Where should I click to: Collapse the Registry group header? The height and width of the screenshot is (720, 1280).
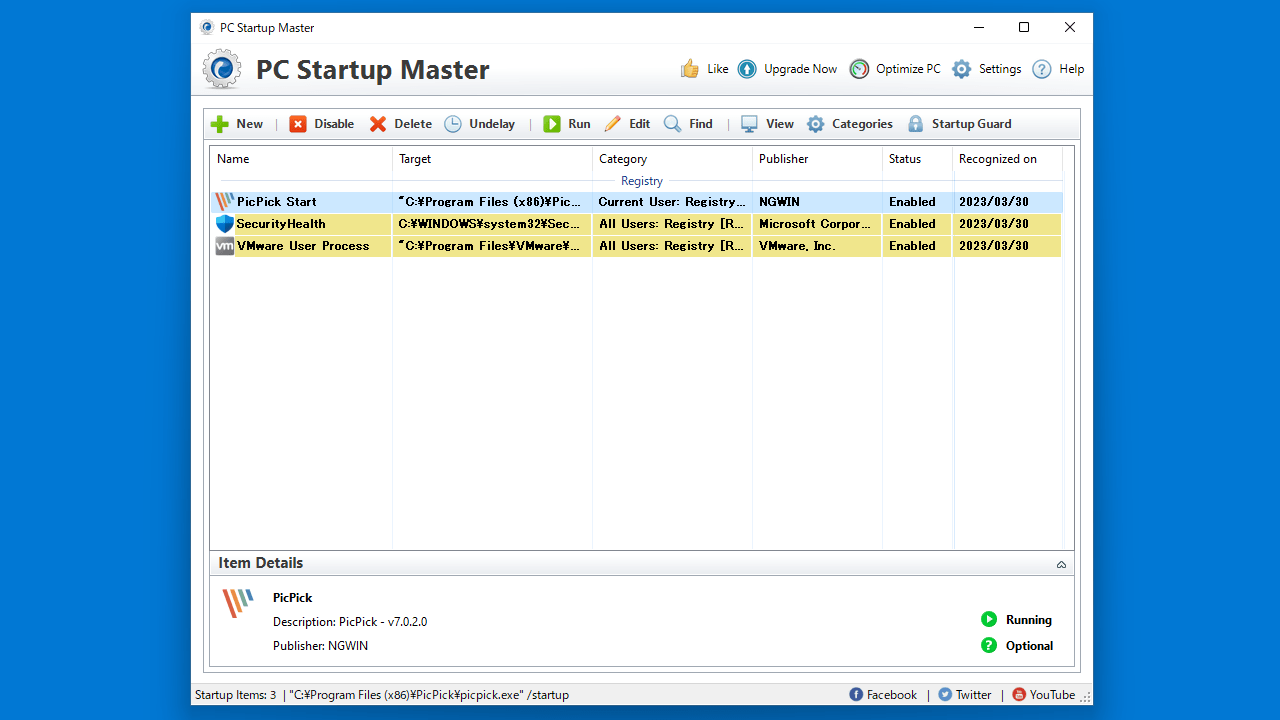[642, 181]
